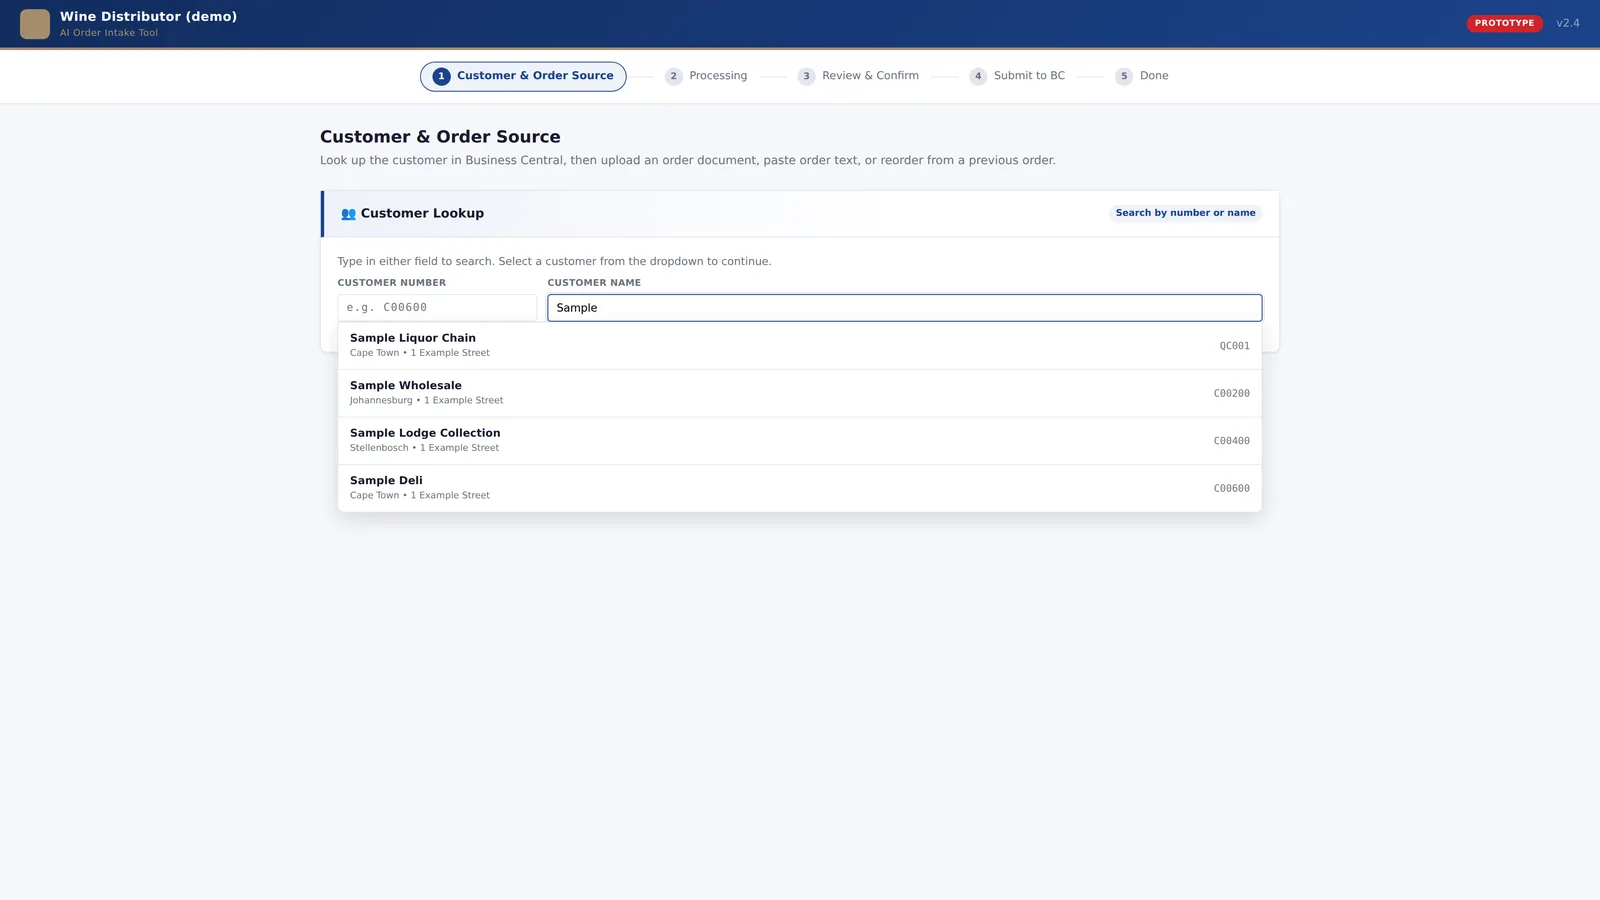
Task: Open the Review & Confirm step
Action: 858,76
